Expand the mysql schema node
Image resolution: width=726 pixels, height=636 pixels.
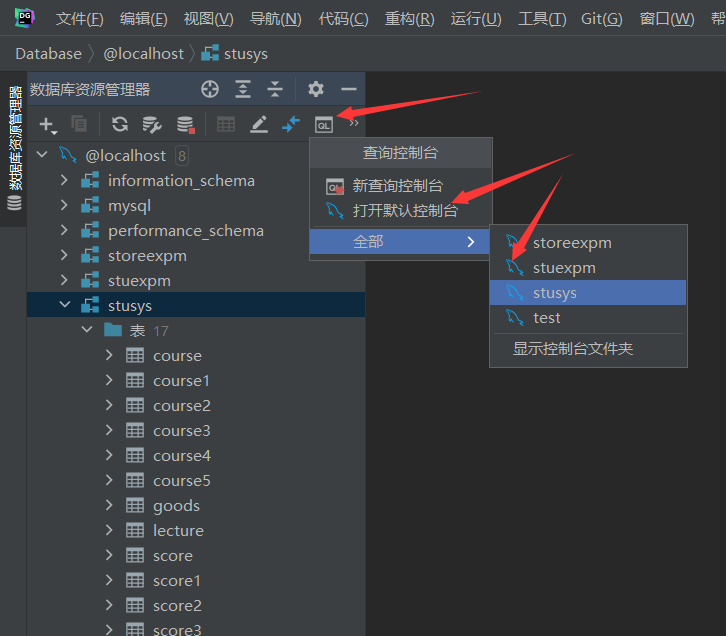[x=65, y=205]
